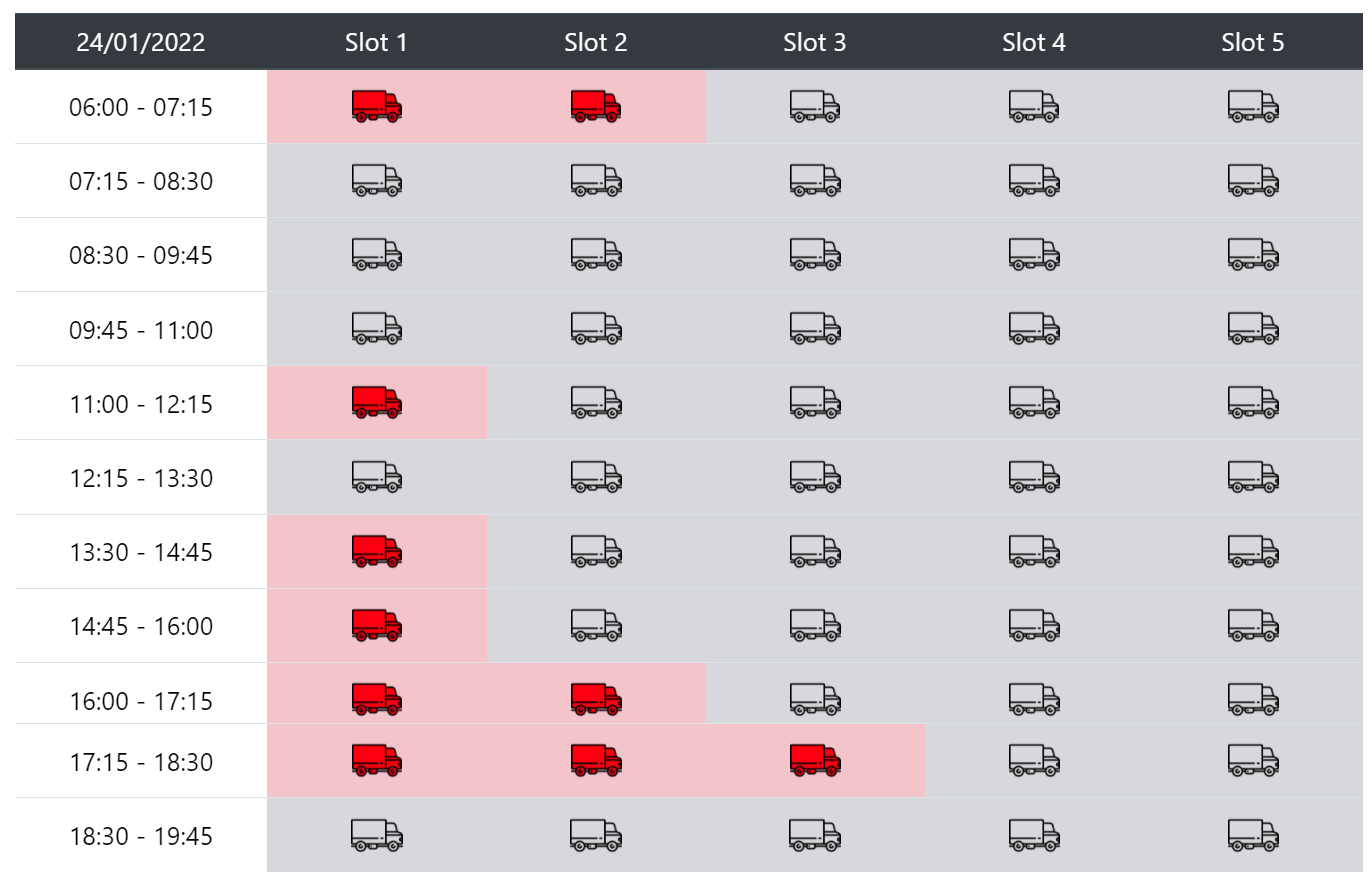
Task: Click the red truck in Slot 1 at 11:00 - 12:15
Action: click(x=377, y=403)
